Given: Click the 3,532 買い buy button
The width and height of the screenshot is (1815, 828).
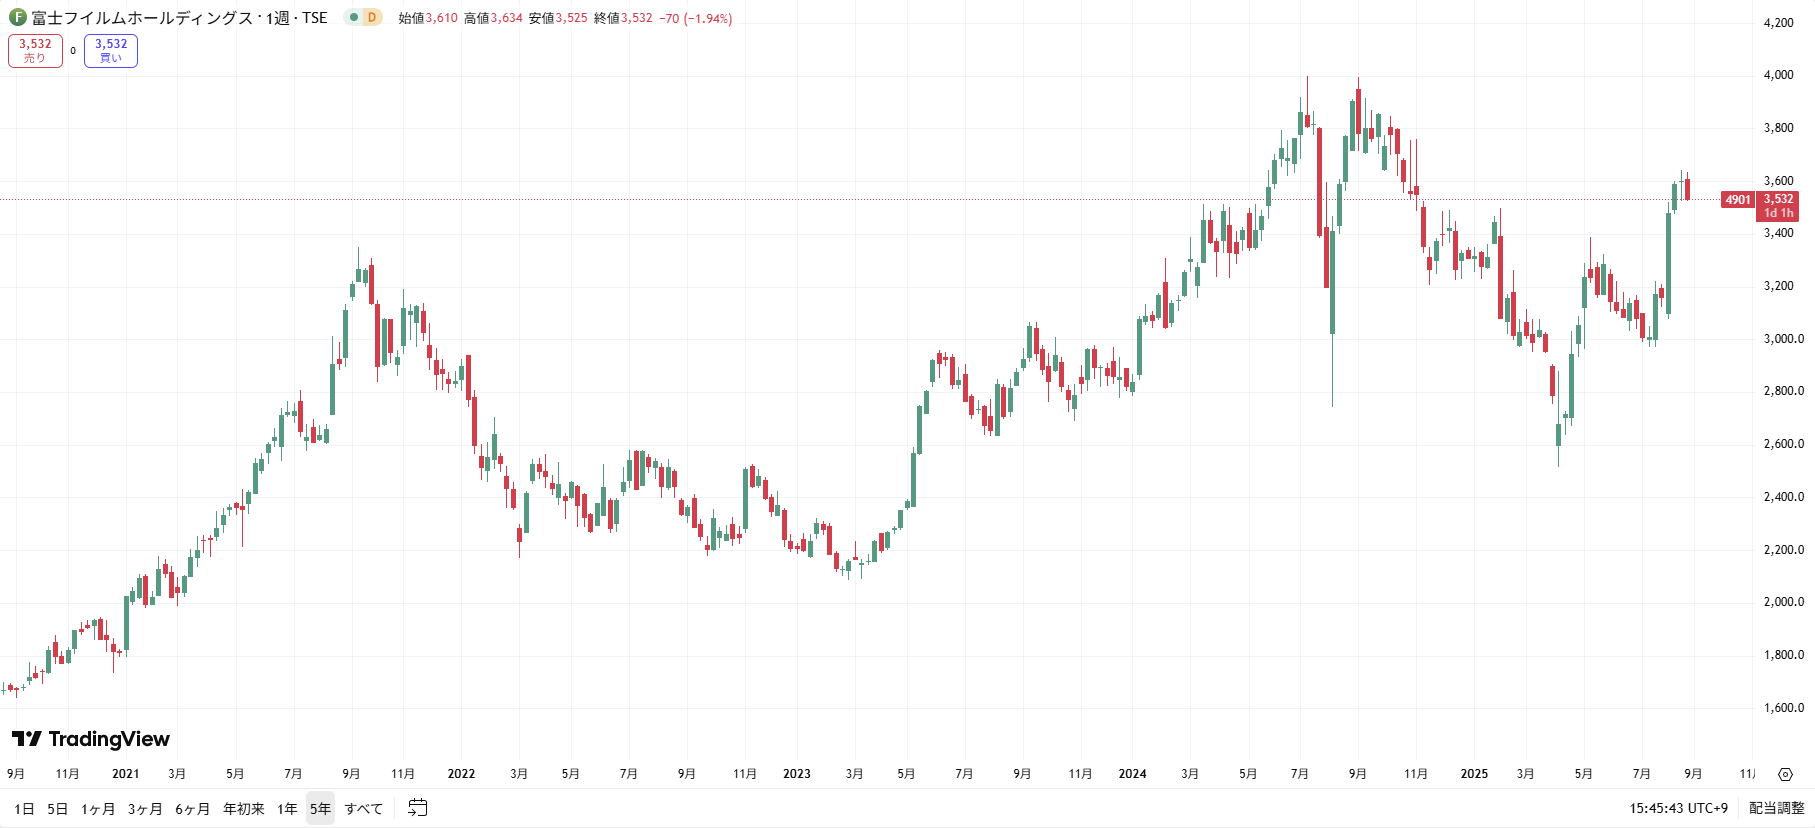Looking at the screenshot, I should pyautogui.click(x=111, y=51).
